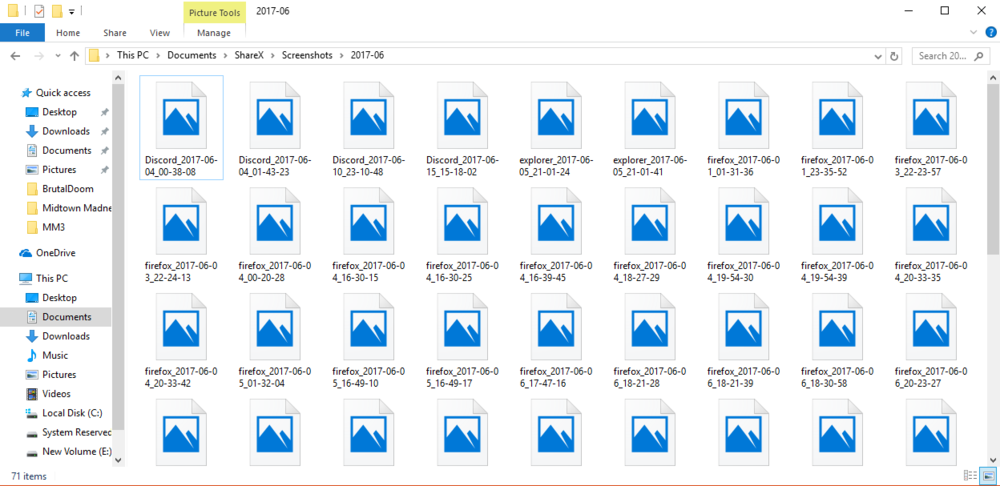Open the File ribbon tab
Screen dimensions: 1000x486
click(22, 33)
